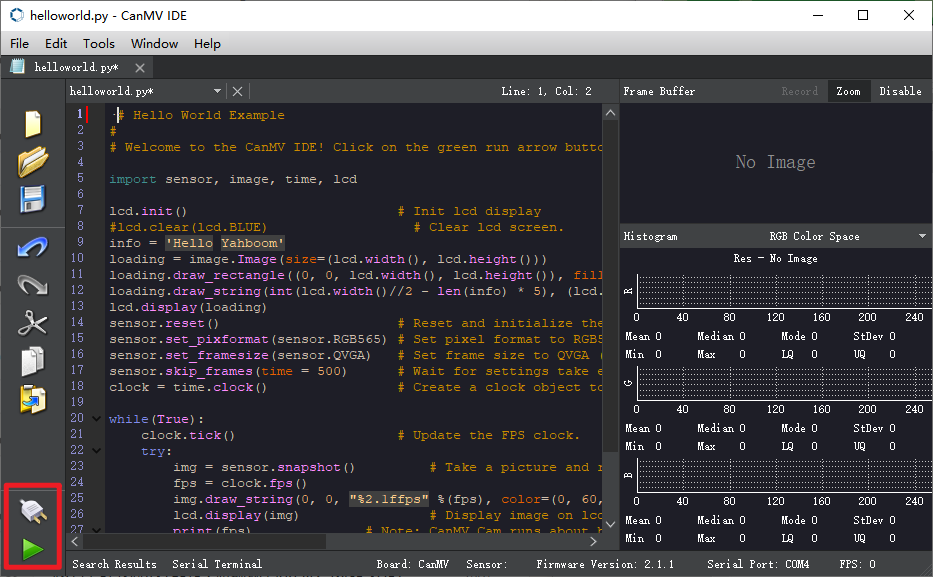This screenshot has width=933, height=577.
Task: Connect to the board with plug icon
Action: (33, 512)
